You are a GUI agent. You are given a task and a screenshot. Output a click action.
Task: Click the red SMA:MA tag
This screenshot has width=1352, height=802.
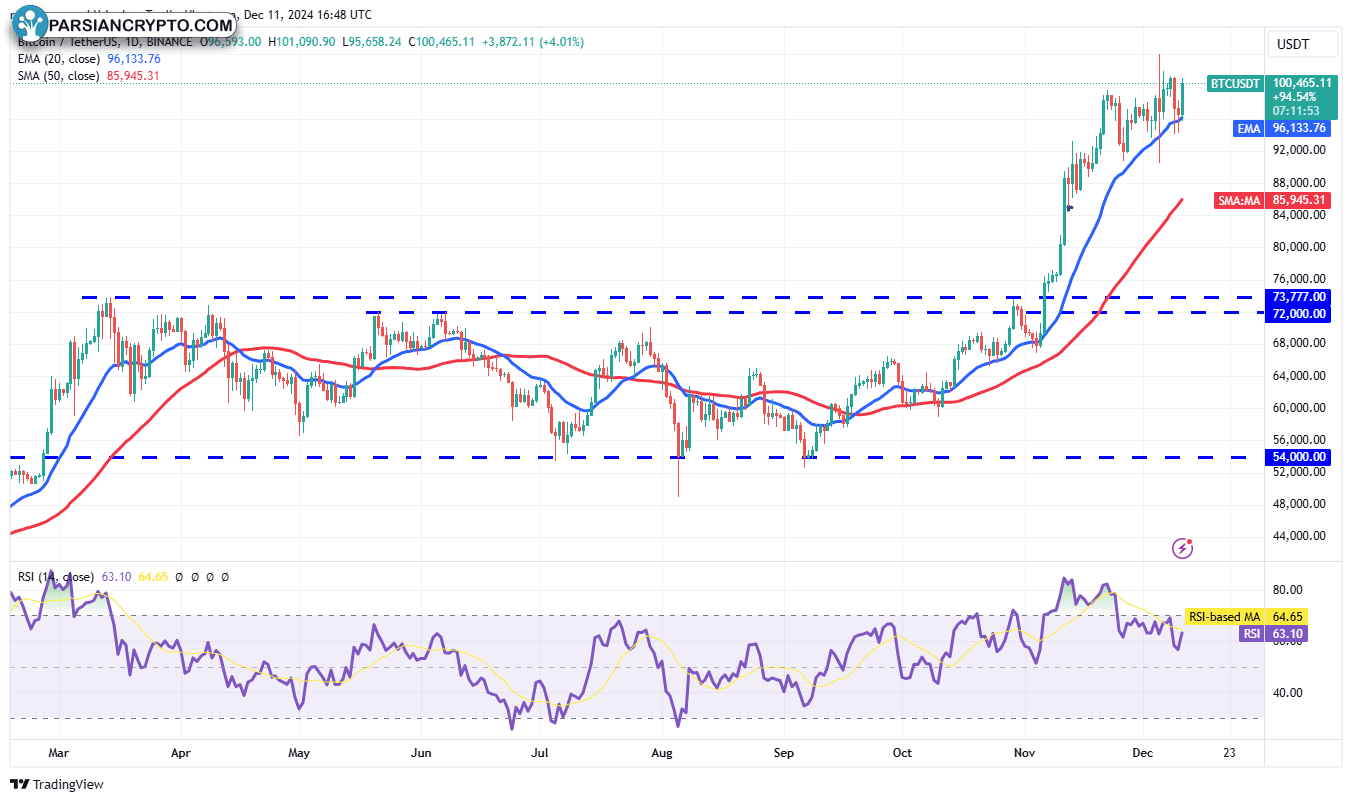tap(1239, 201)
